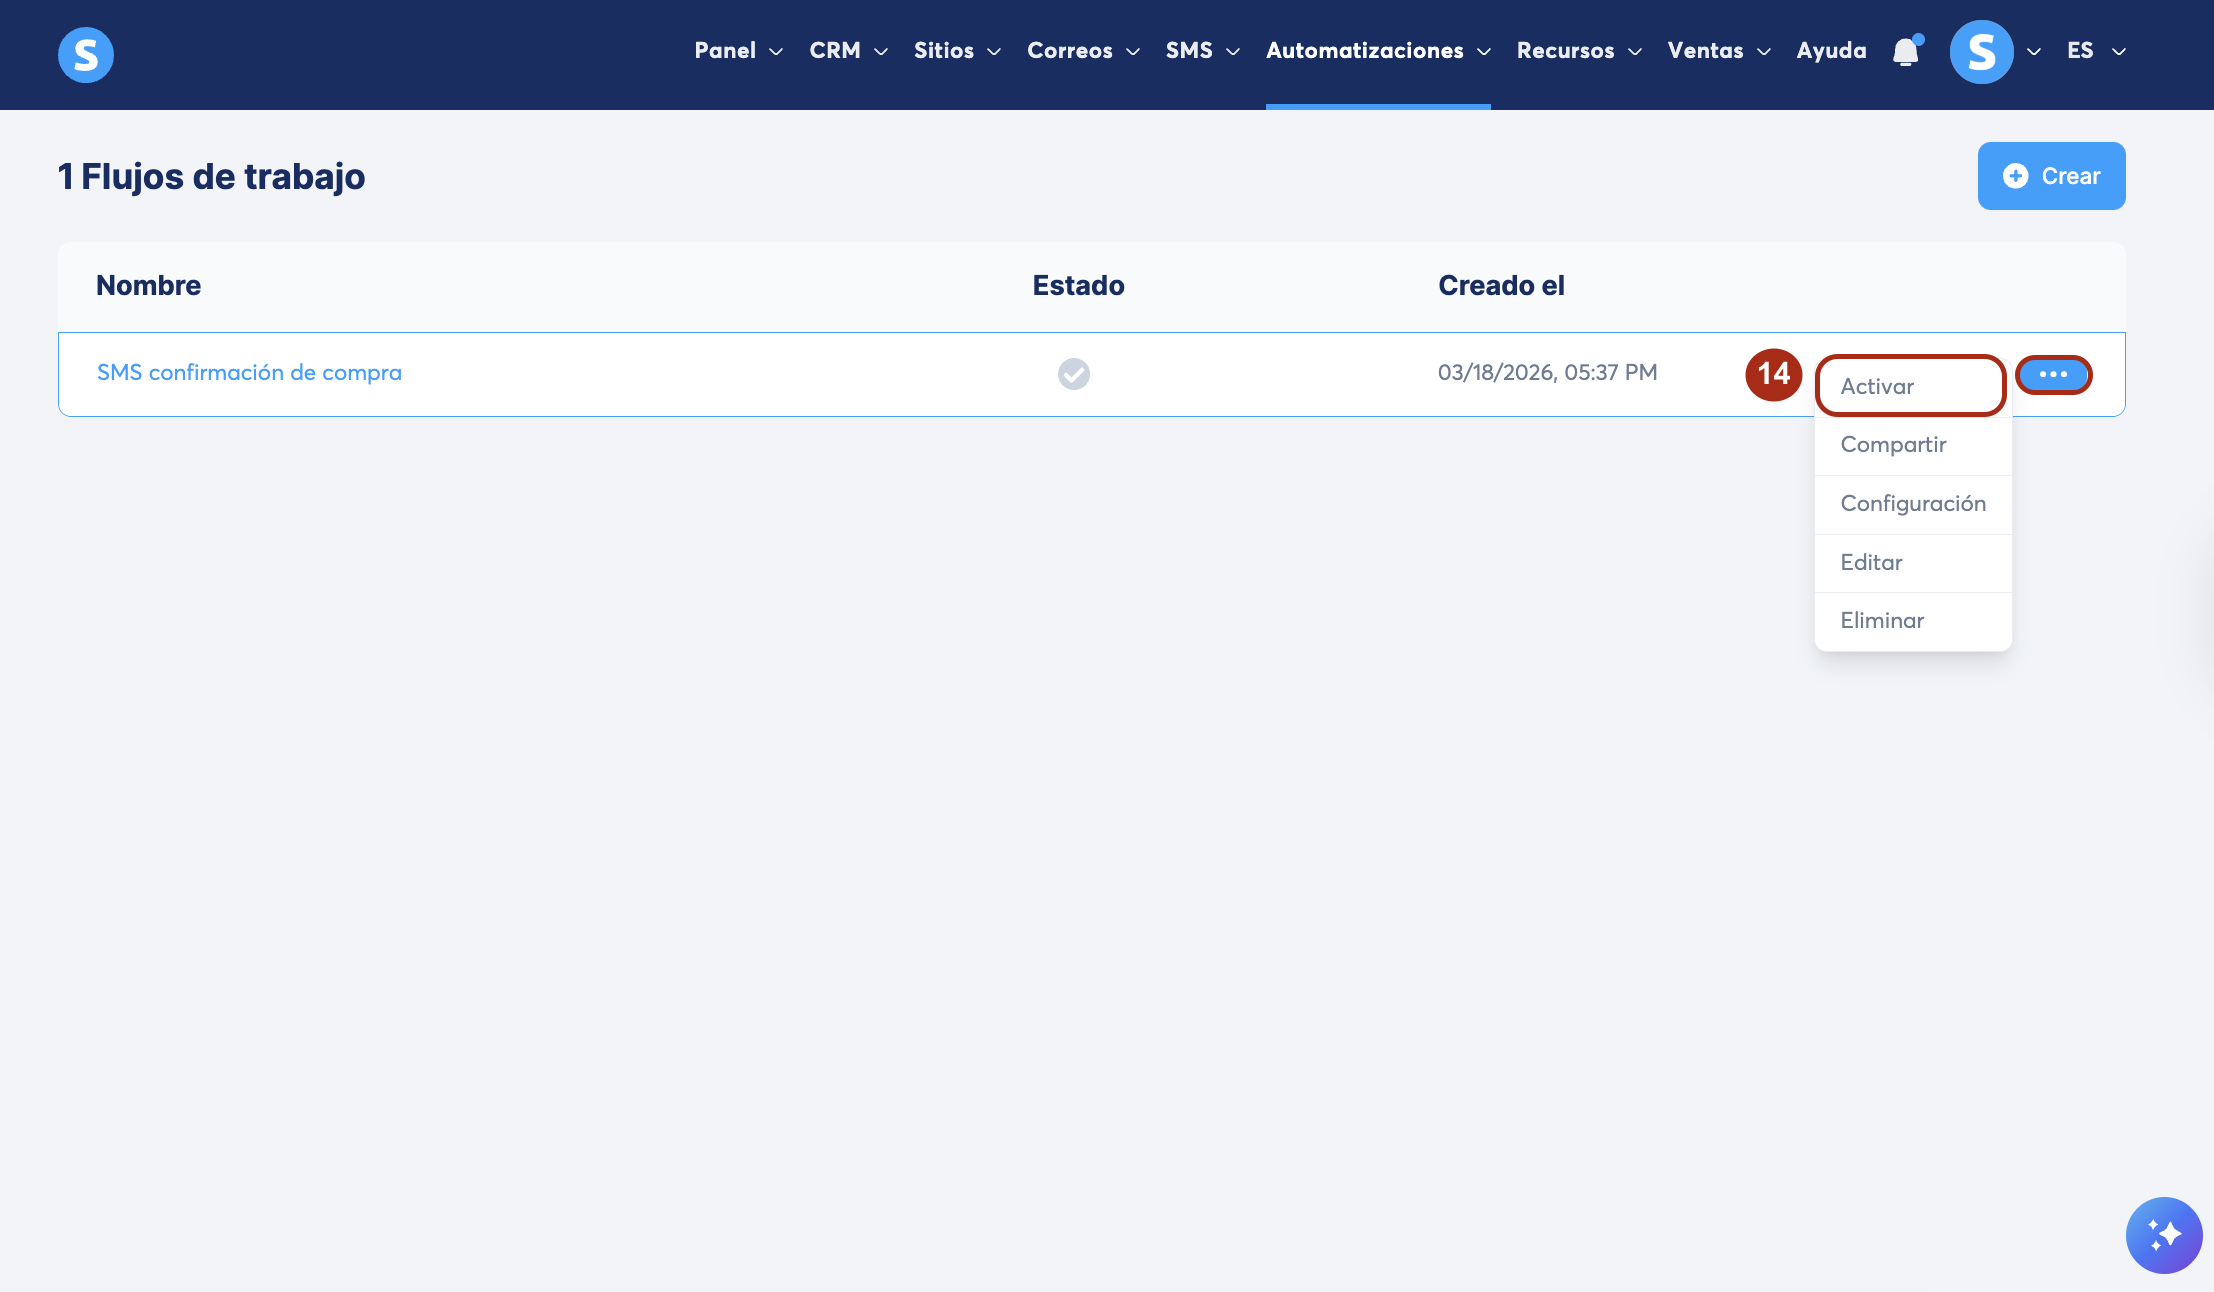Screen dimensions: 2214x1292
Task: Click the user profile avatar
Action: [1981, 52]
